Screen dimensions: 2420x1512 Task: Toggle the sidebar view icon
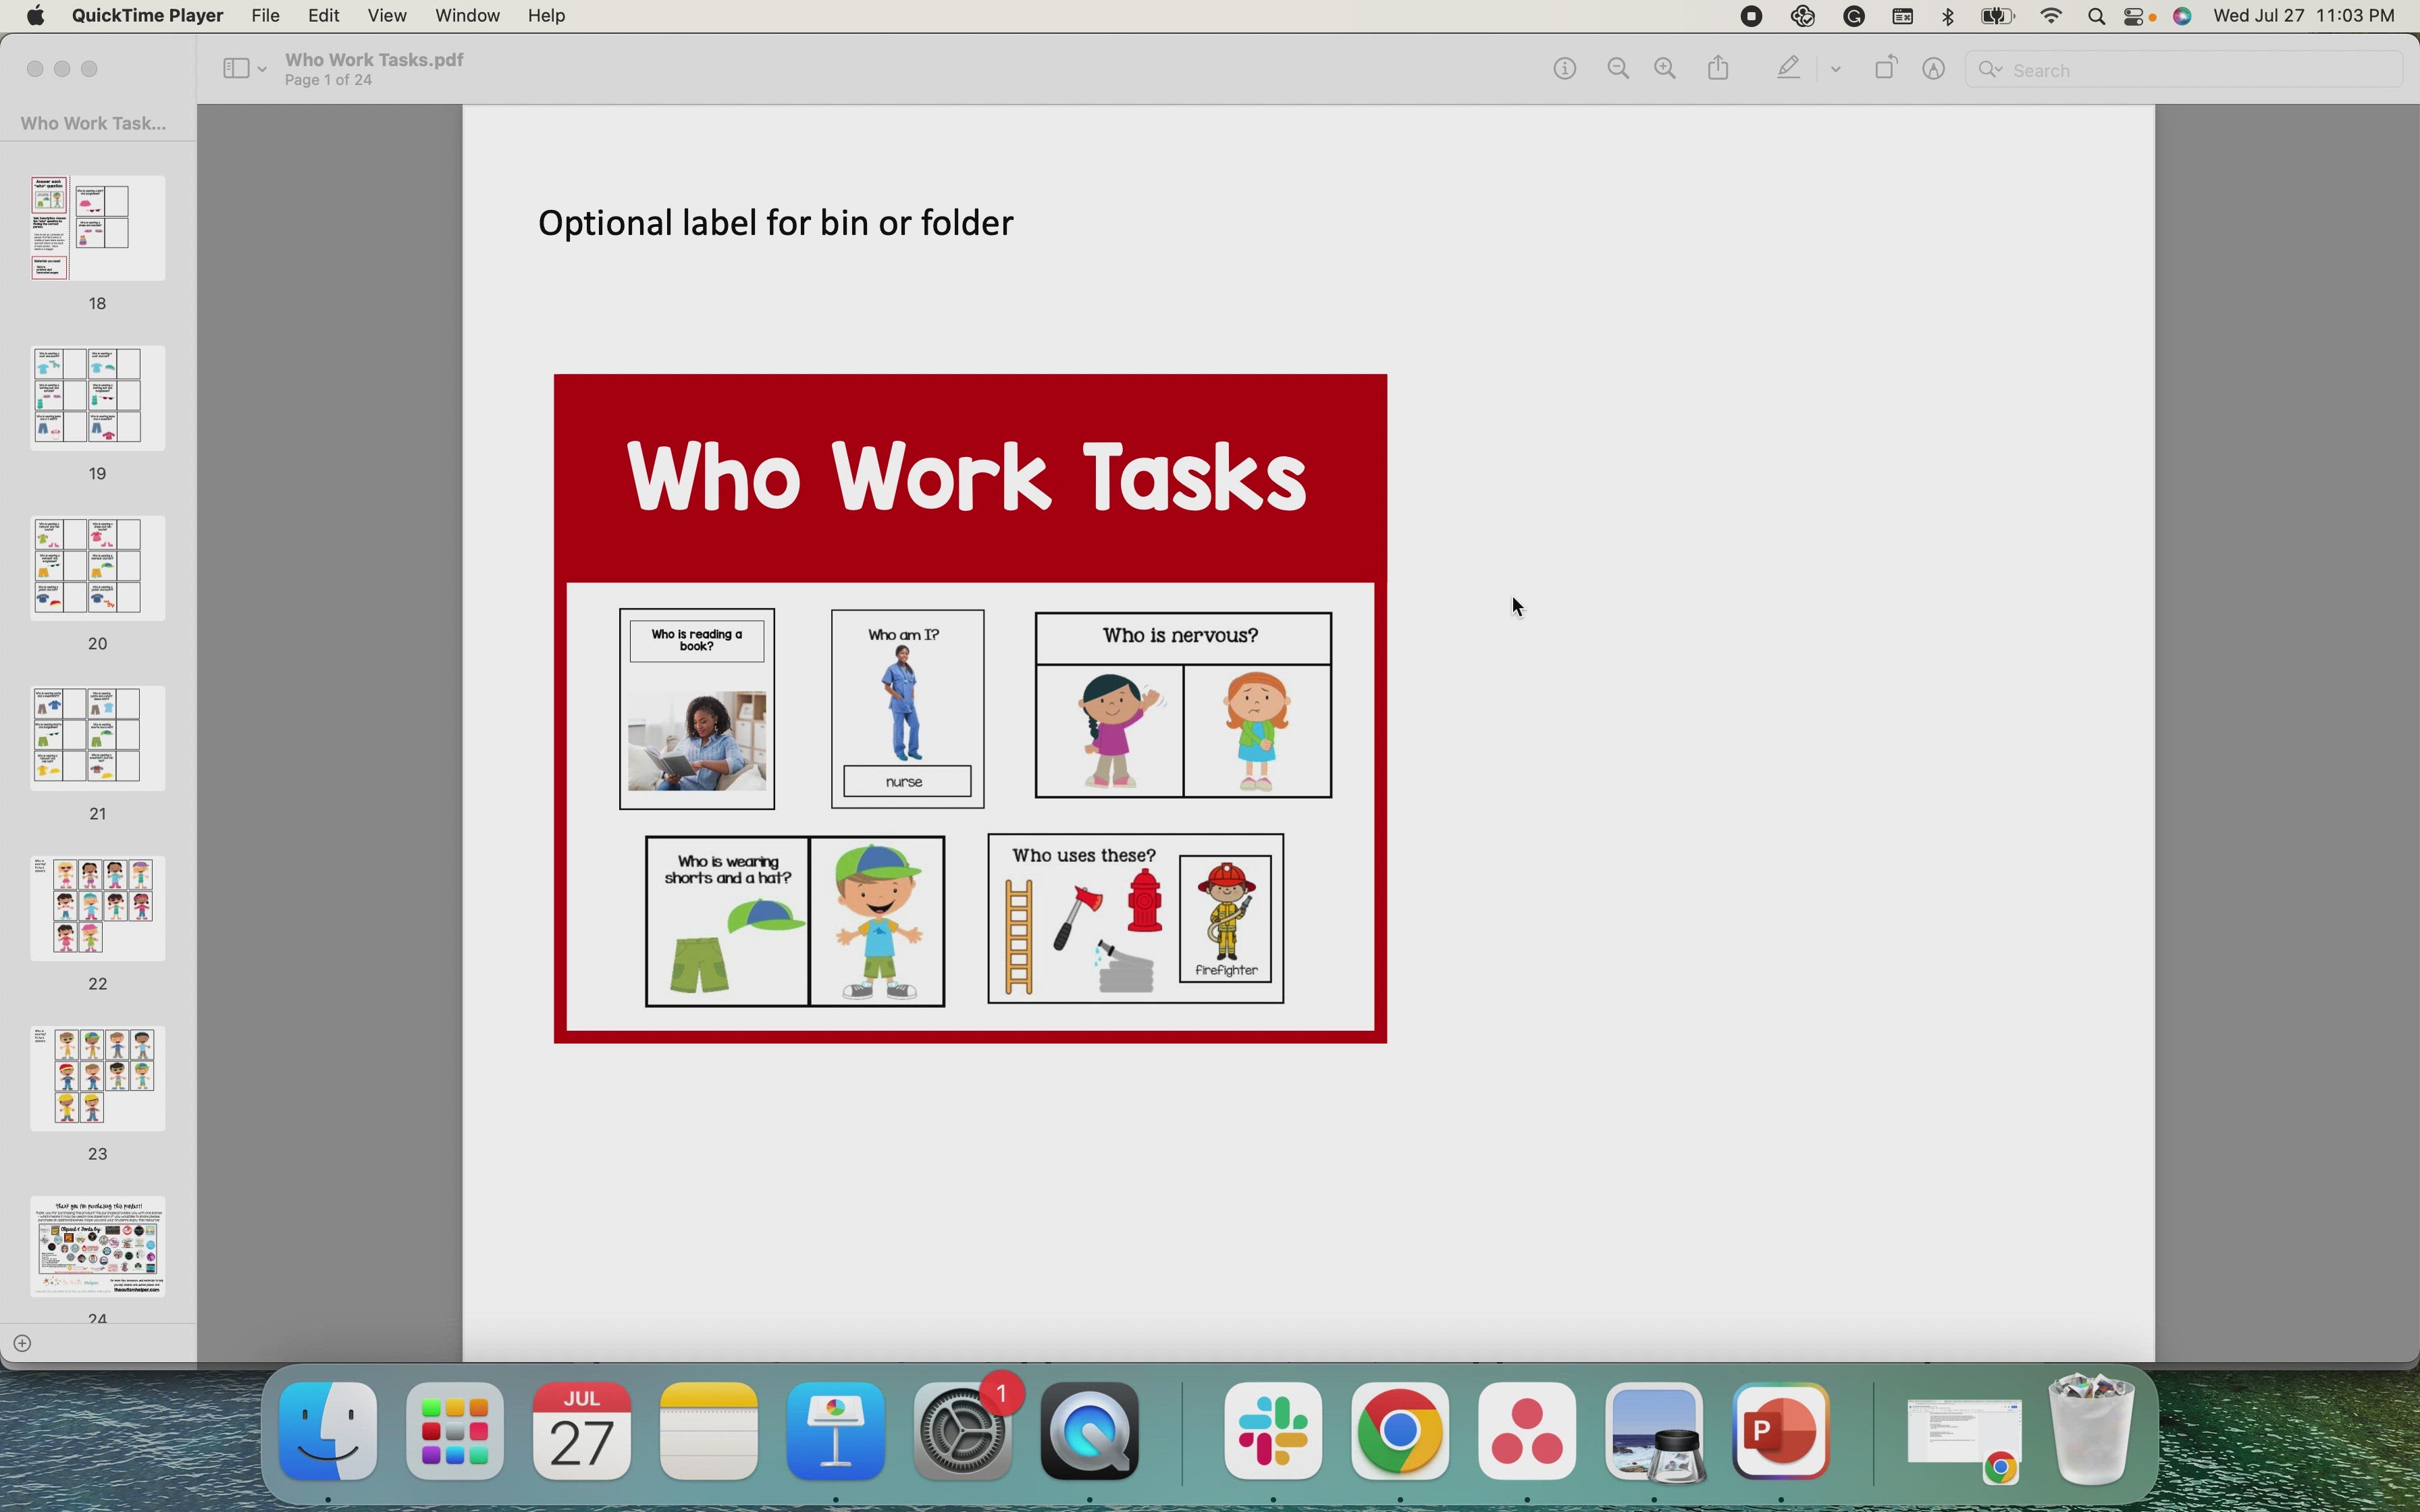[x=236, y=68]
